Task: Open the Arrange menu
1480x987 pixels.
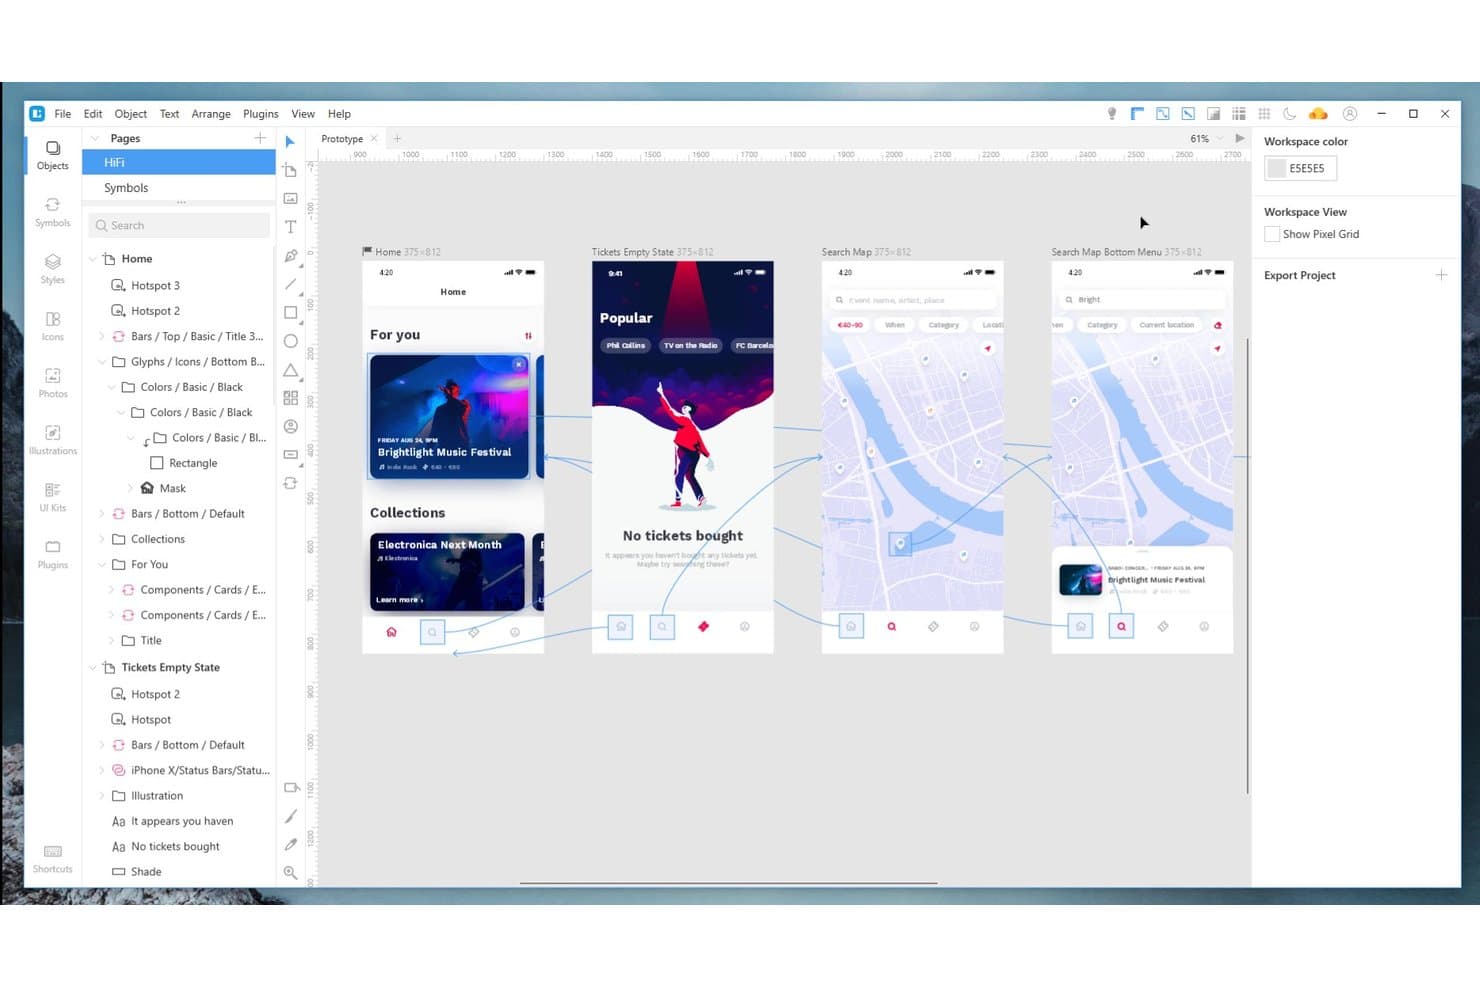Action: coord(211,114)
